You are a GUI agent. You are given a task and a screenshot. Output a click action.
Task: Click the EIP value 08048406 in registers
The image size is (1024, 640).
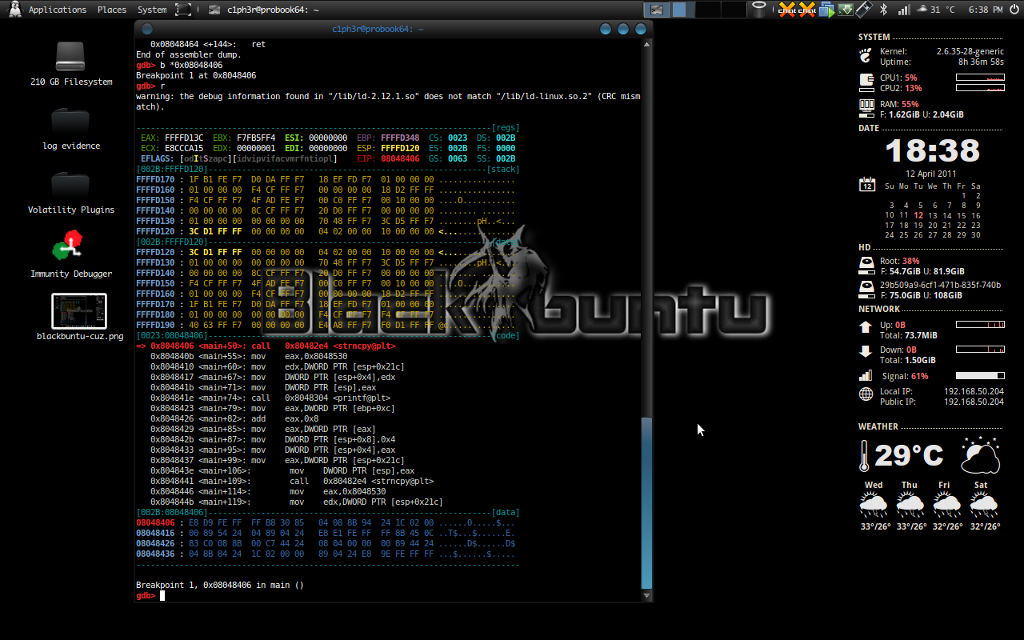(x=400, y=159)
